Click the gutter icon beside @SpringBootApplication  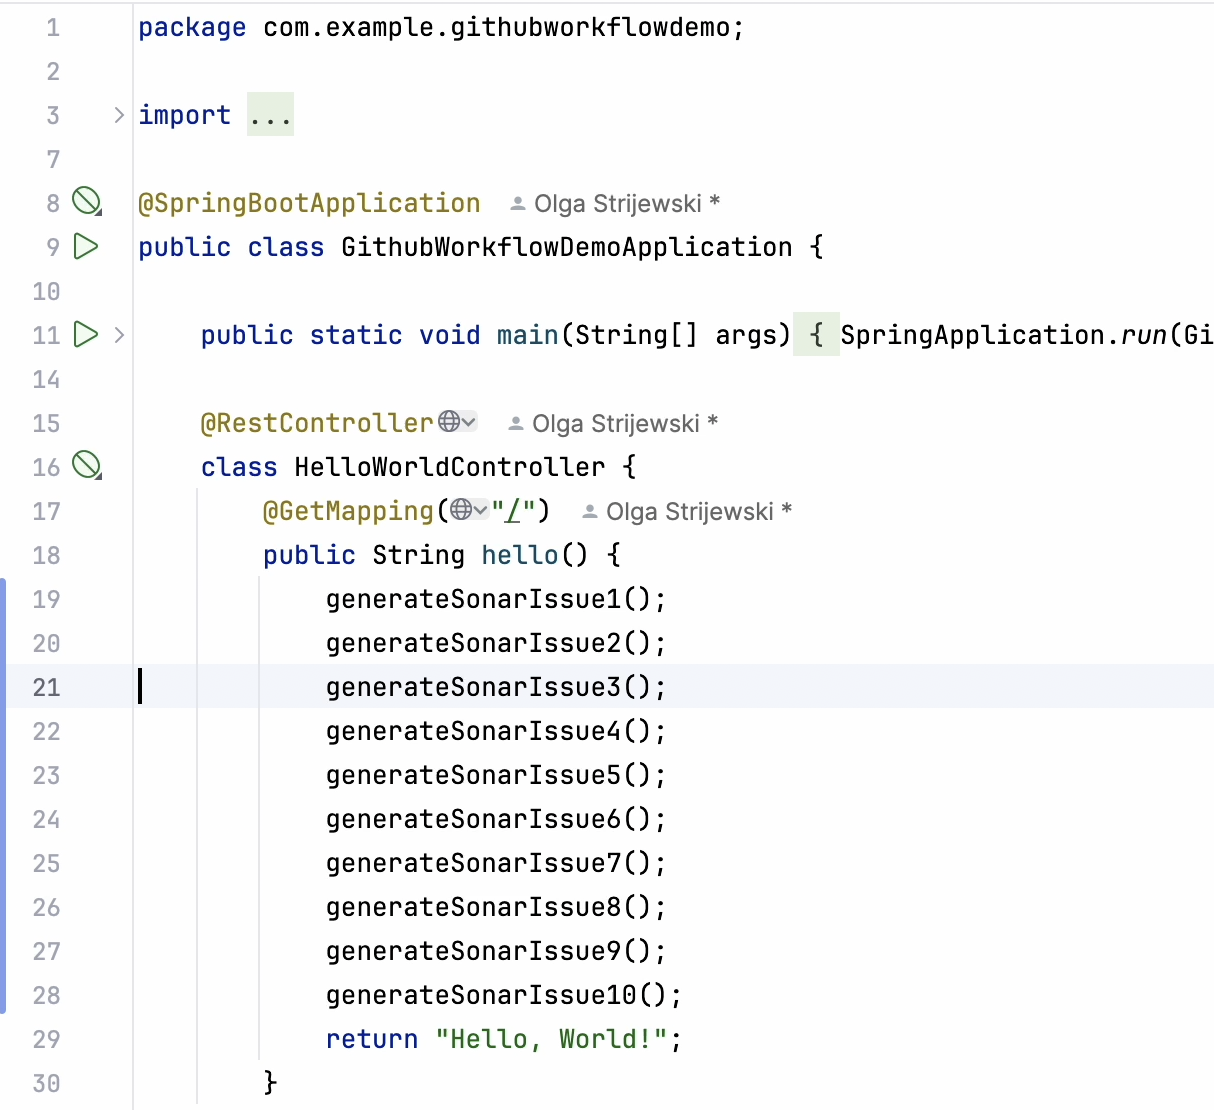coord(87,202)
